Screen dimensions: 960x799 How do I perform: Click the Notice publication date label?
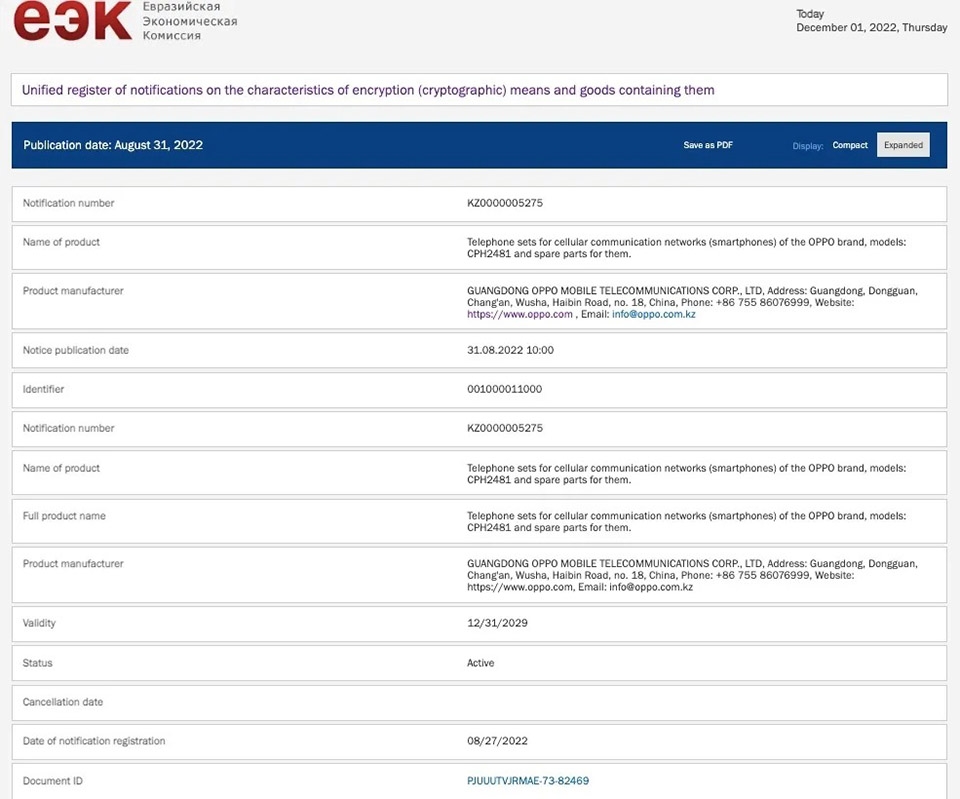pyautogui.click(x=75, y=350)
